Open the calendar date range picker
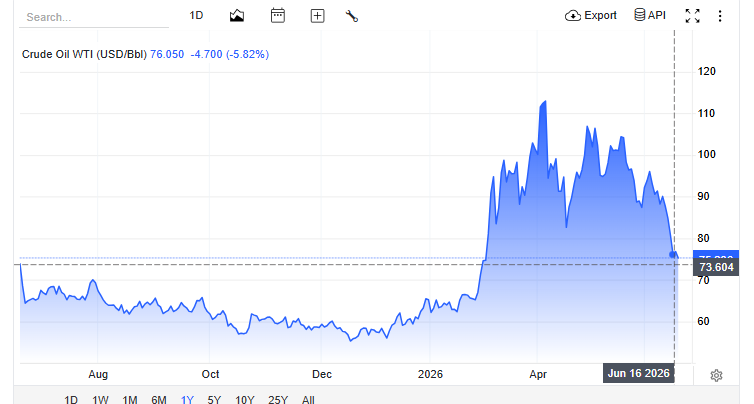 [277, 16]
